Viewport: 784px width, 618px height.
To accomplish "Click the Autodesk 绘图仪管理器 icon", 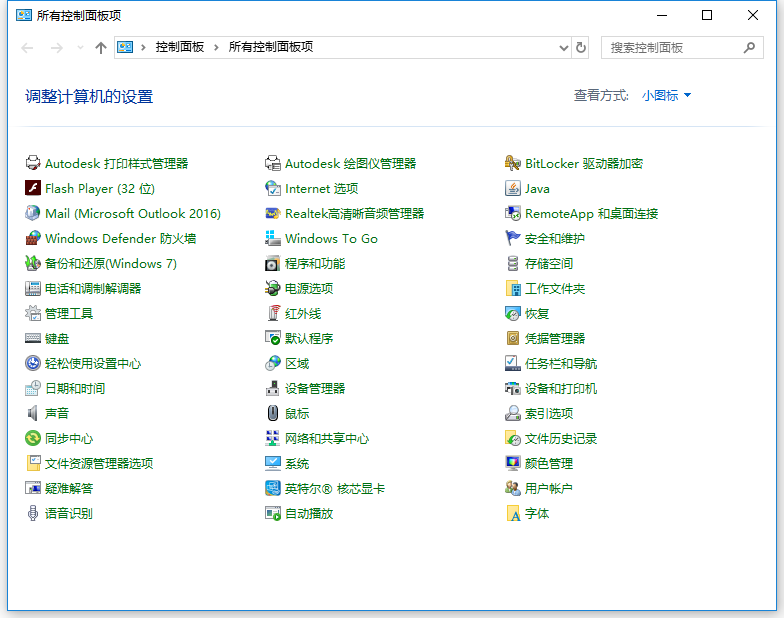I will pos(273,163).
